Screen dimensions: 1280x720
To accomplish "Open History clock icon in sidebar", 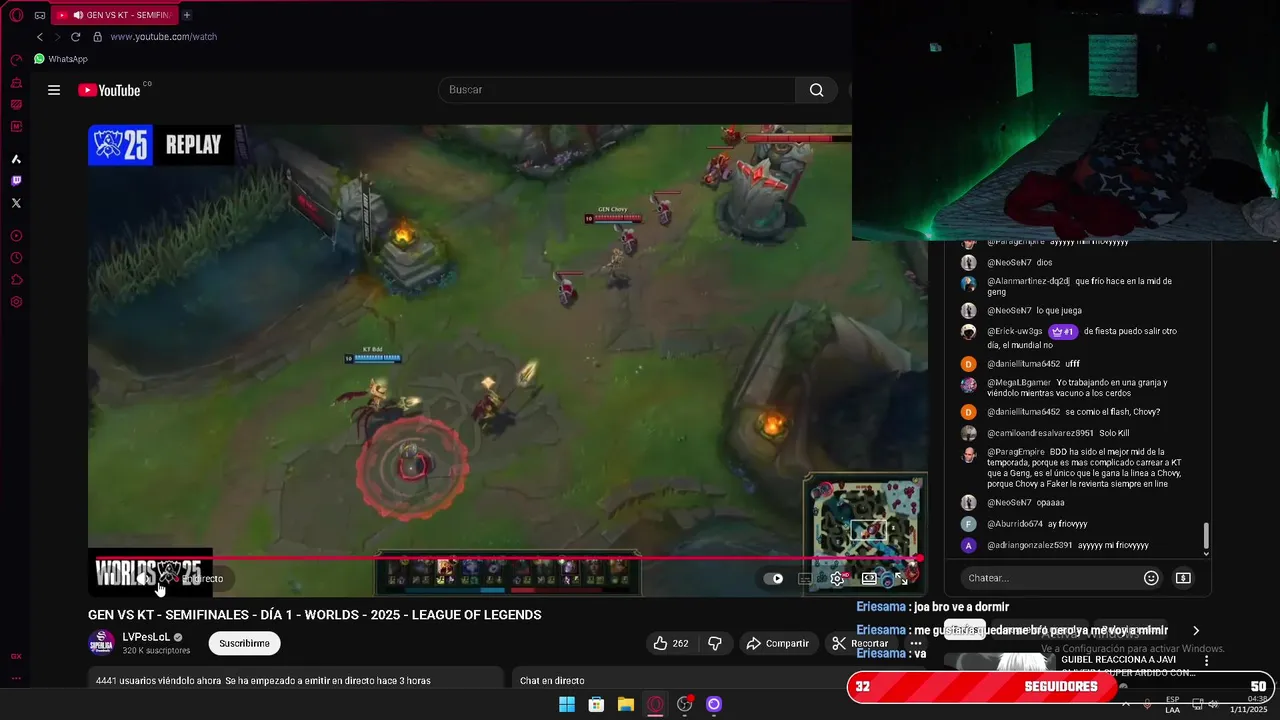I will [16, 258].
